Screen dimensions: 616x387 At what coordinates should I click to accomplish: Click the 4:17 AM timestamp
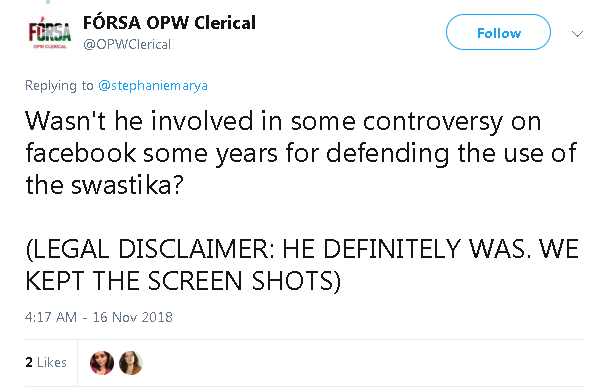pyautogui.click(x=51, y=317)
